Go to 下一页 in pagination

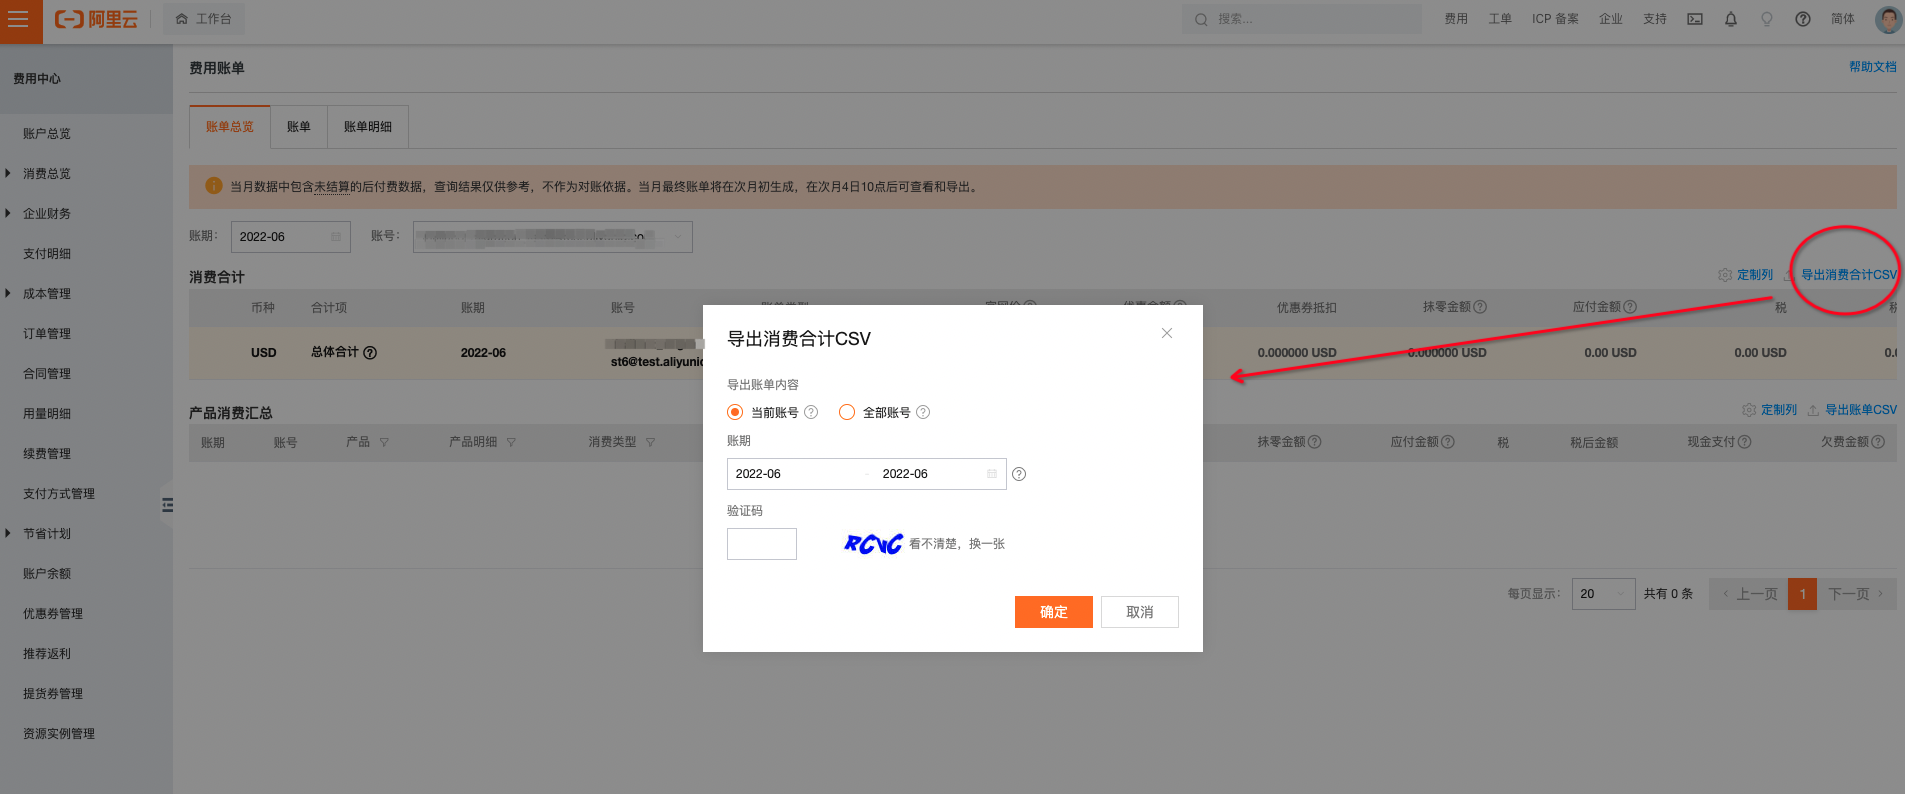coord(1856,594)
